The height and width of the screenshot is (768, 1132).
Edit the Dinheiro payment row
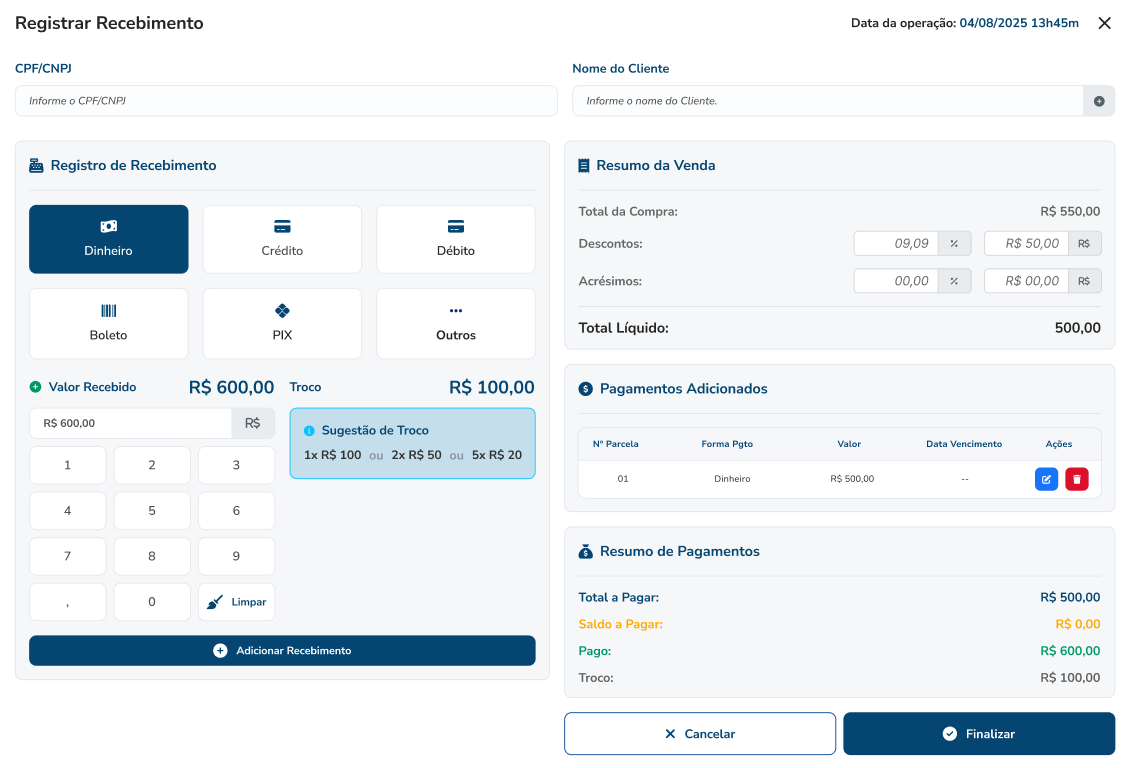[x=1046, y=480]
